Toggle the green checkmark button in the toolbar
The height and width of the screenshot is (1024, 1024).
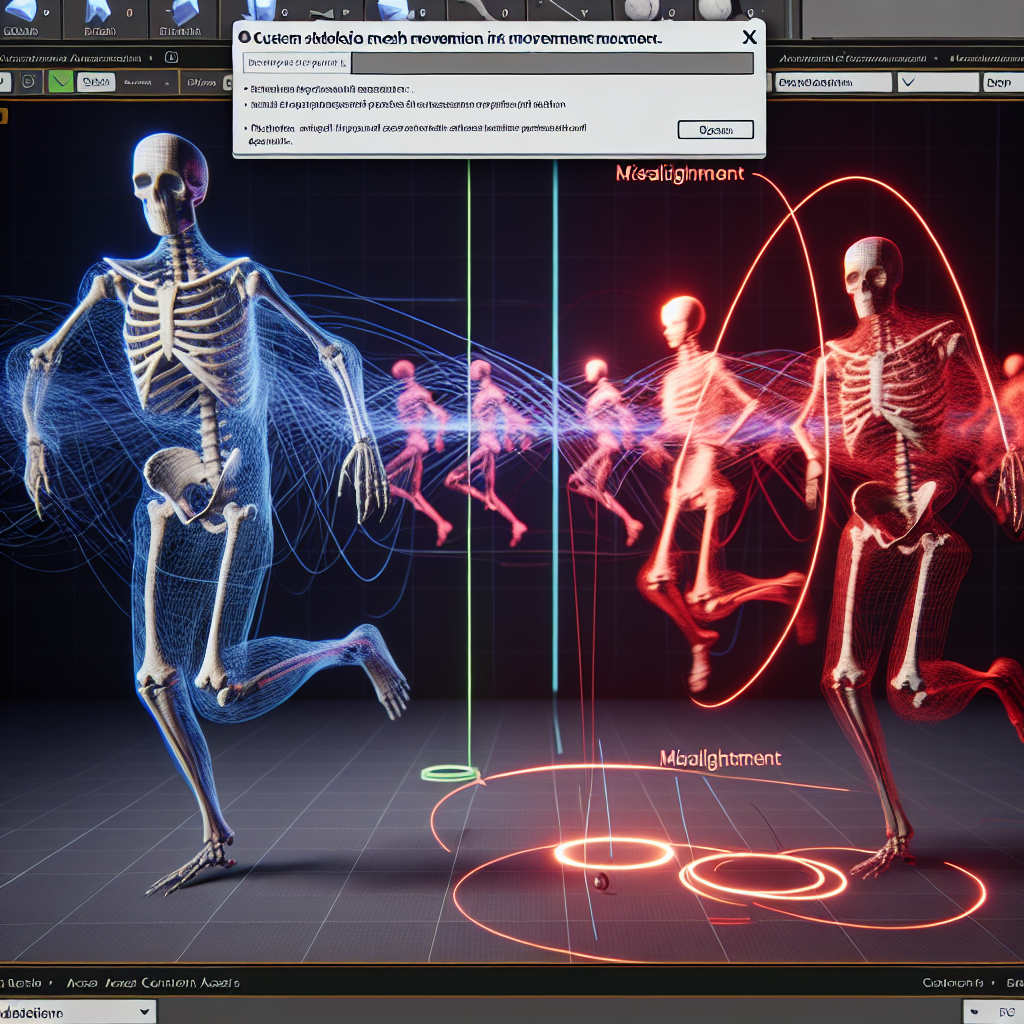[x=61, y=82]
